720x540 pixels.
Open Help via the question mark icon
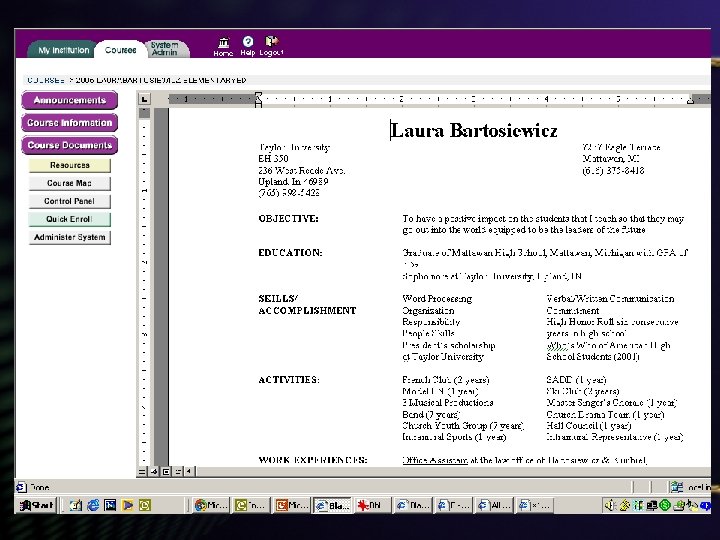247,42
